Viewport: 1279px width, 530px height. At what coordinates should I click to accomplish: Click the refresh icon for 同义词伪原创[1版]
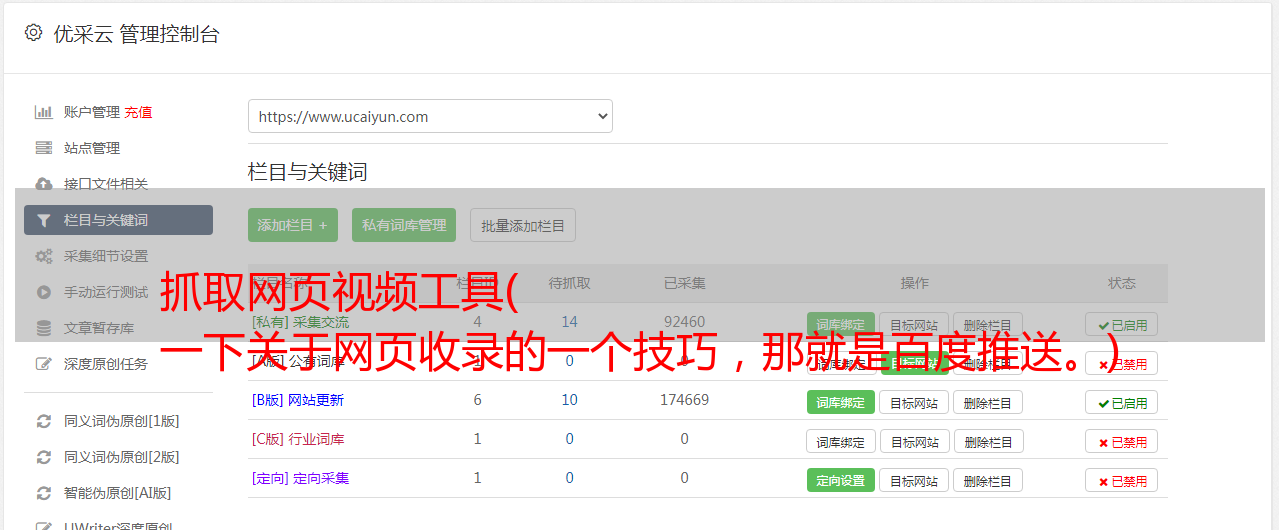click(44, 421)
